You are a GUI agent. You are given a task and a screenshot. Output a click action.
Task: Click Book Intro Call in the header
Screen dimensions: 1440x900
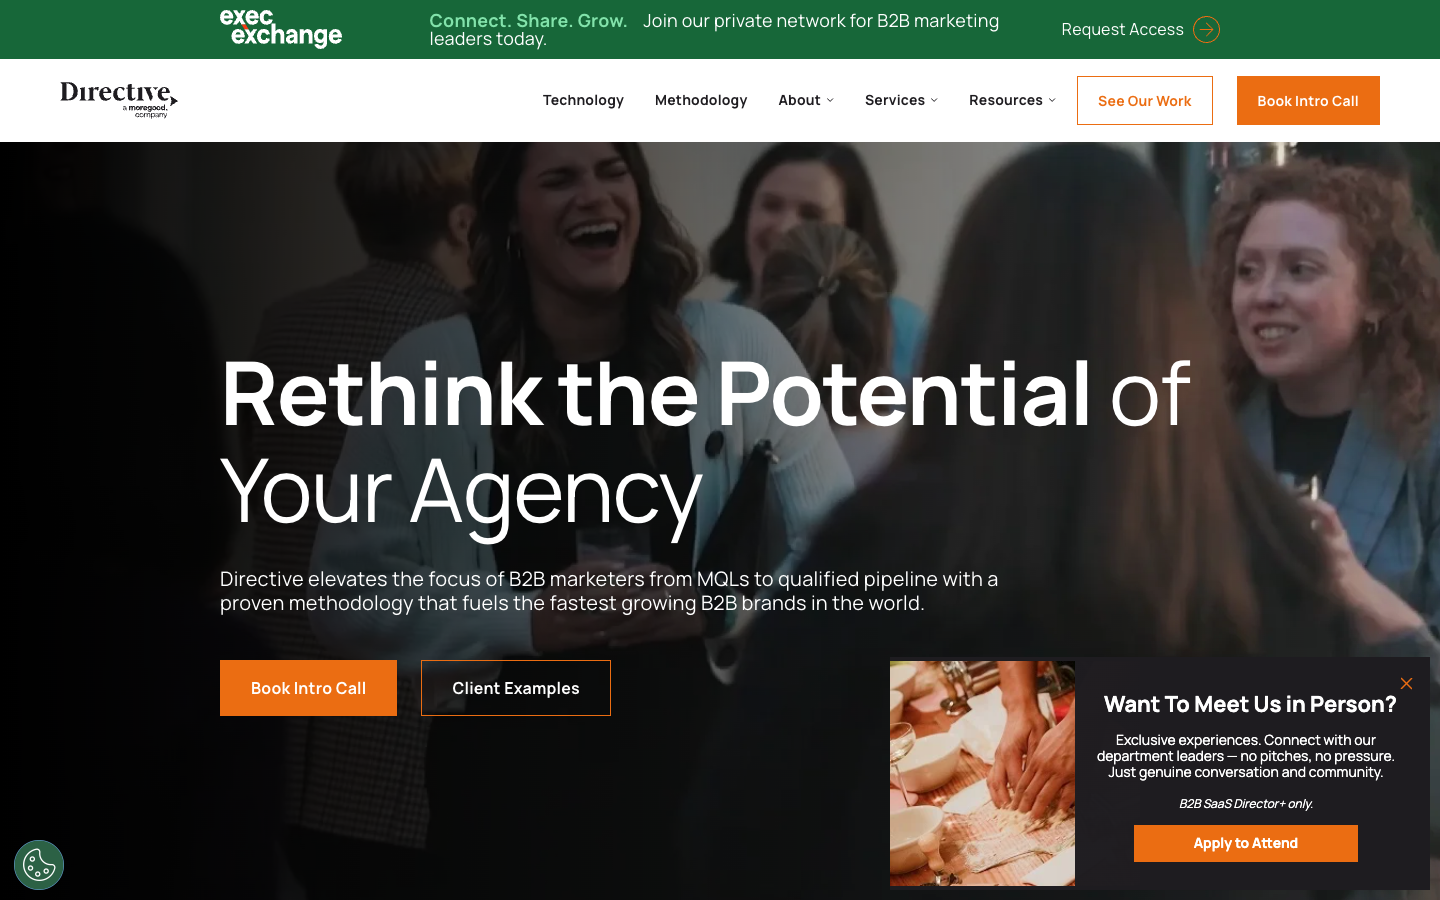(x=1308, y=101)
